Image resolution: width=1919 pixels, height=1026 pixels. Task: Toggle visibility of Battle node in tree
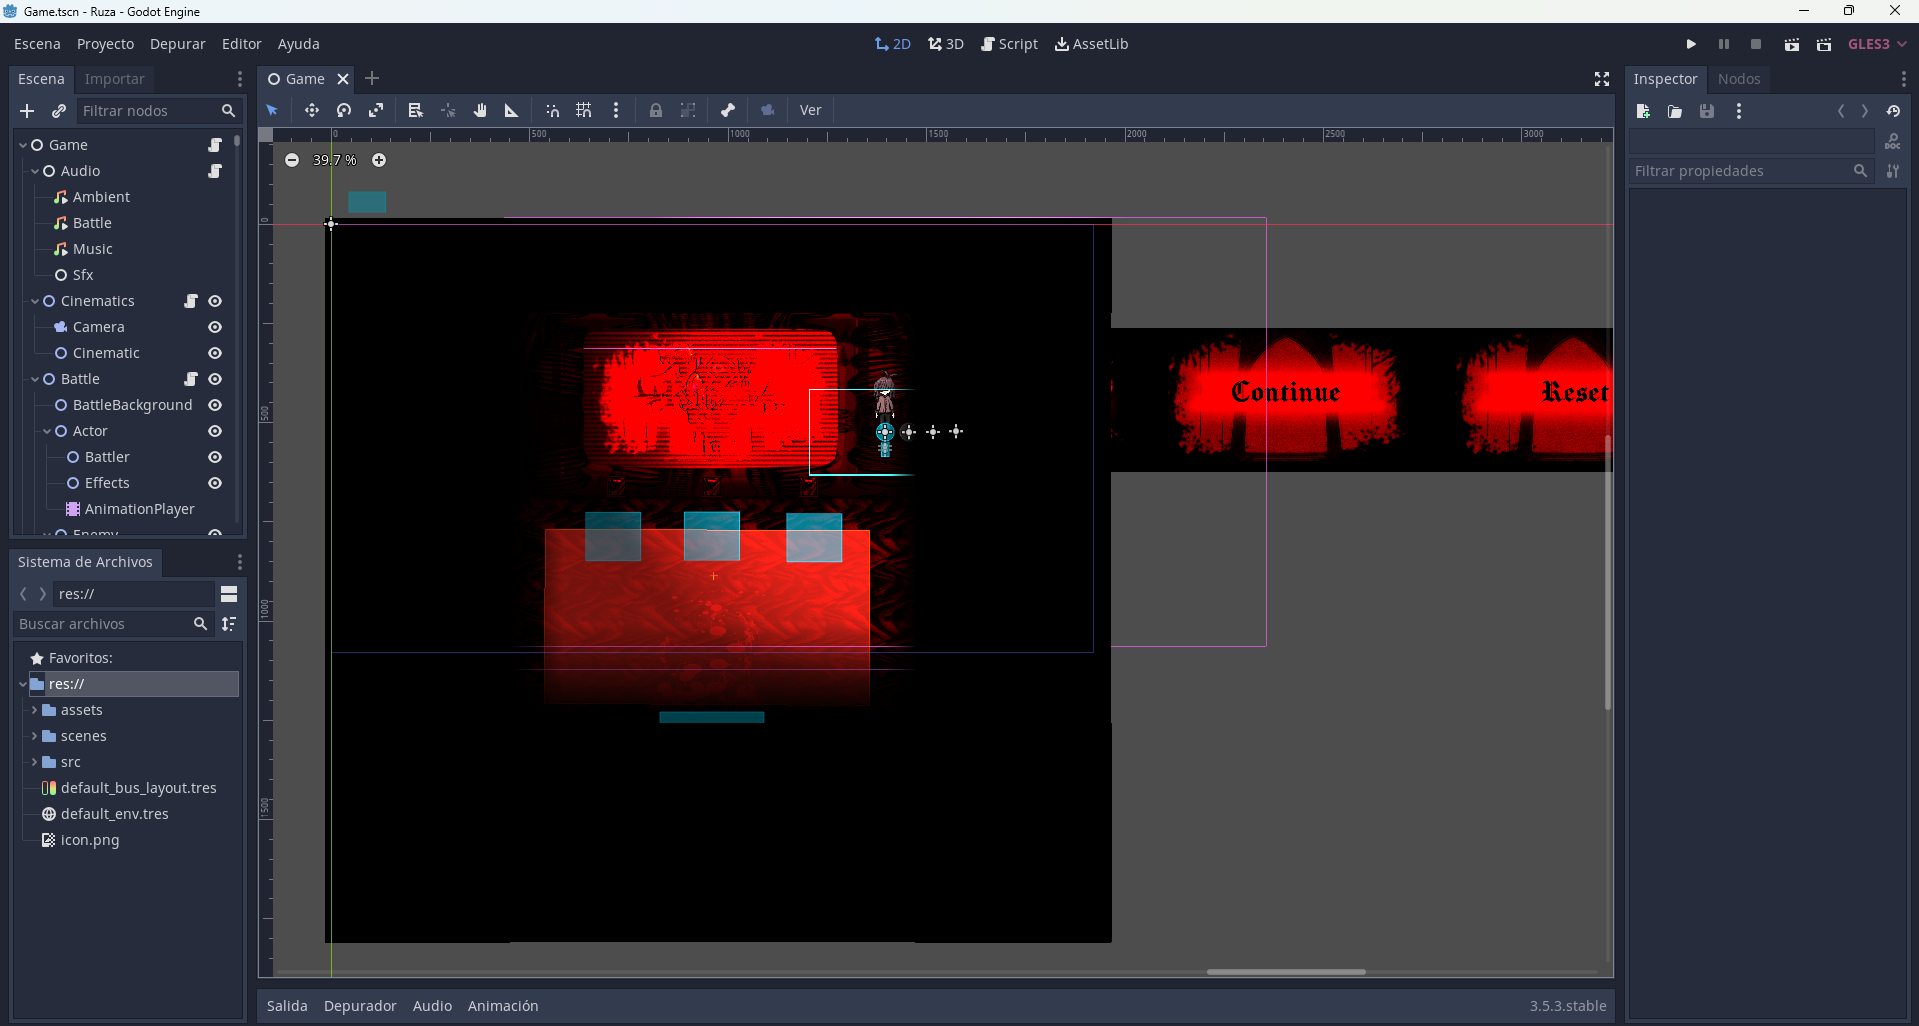click(215, 379)
